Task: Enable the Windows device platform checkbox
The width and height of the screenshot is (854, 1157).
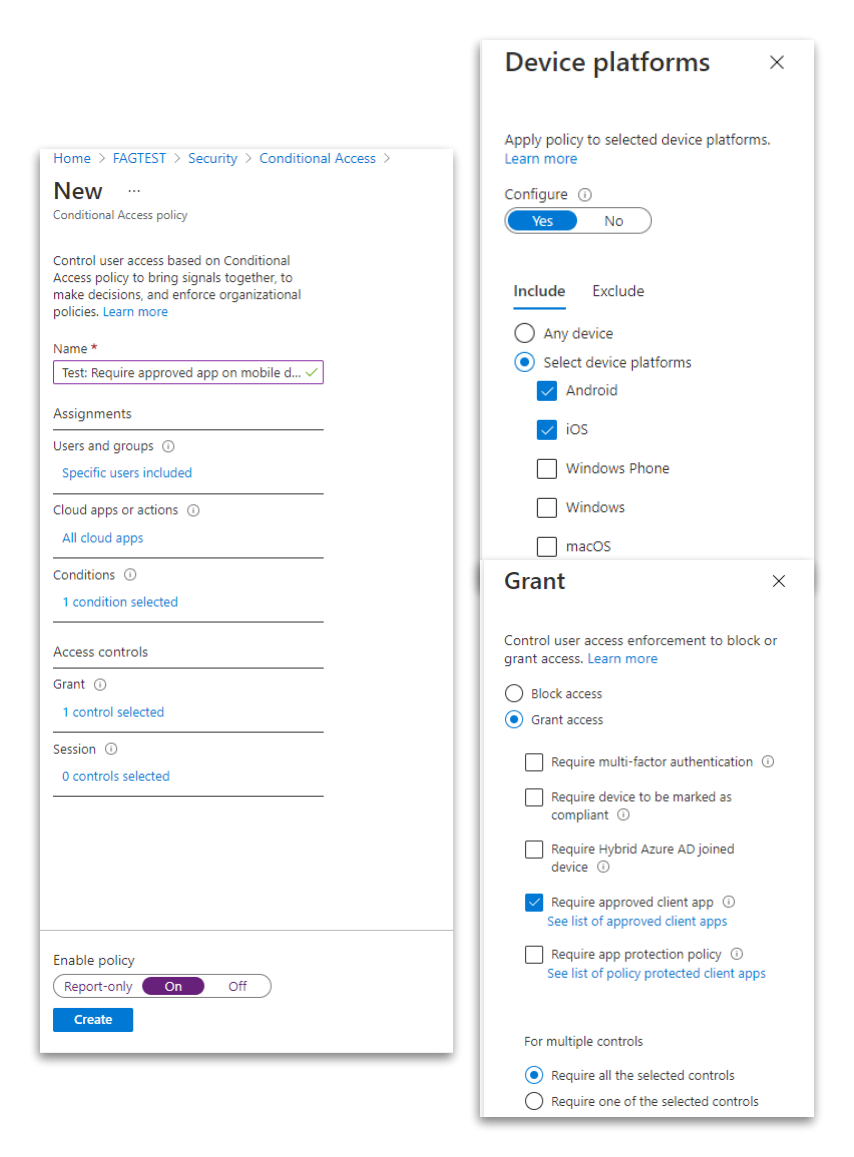Action: [547, 507]
